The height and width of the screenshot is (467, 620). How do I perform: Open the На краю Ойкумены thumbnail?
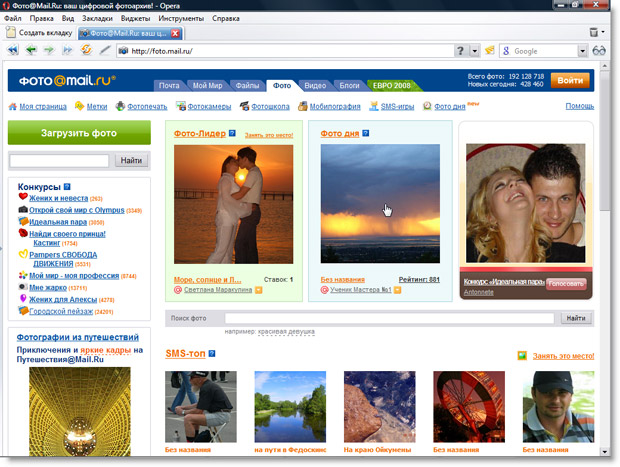[380, 406]
